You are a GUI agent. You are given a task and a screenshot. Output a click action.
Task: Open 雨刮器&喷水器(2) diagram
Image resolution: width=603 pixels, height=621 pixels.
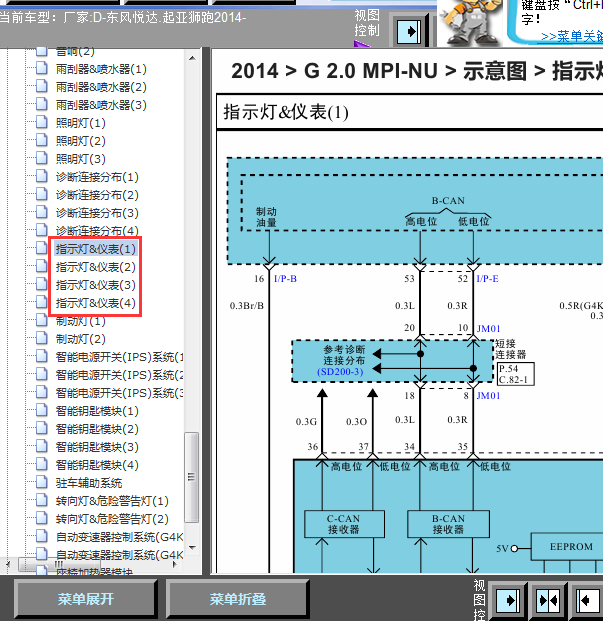pyautogui.click(x=101, y=87)
